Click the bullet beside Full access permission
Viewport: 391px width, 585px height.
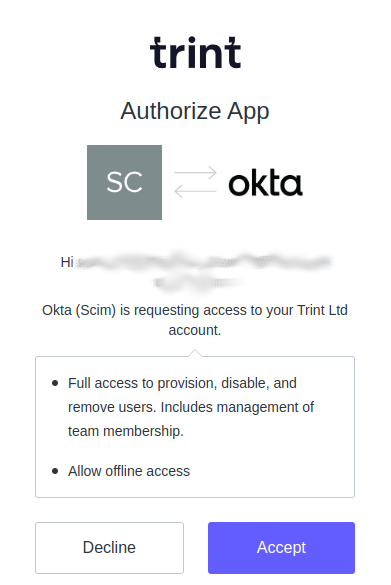click(x=55, y=383)
